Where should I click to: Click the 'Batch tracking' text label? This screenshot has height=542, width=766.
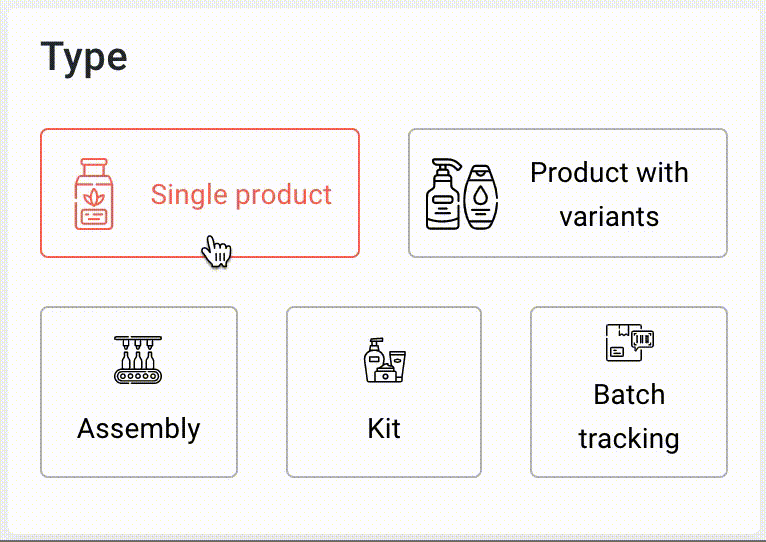(629, 416)
